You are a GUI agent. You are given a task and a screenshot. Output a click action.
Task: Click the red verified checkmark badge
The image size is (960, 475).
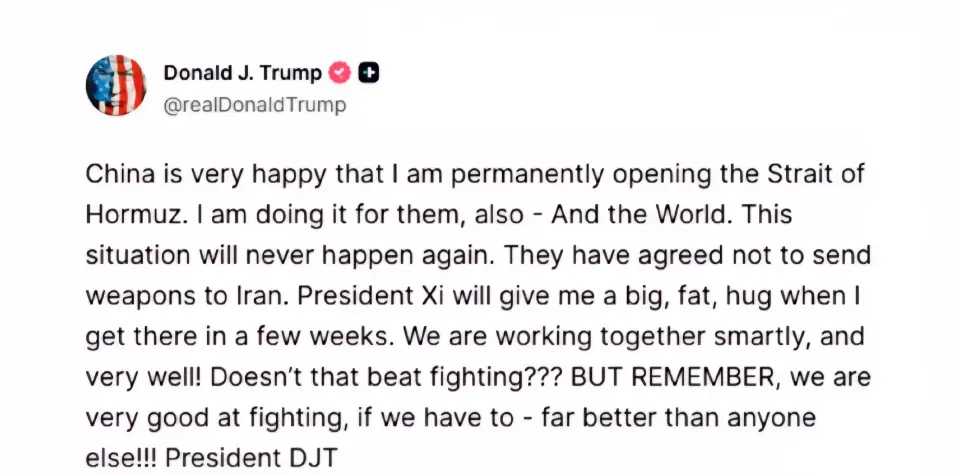click(340, 72)
